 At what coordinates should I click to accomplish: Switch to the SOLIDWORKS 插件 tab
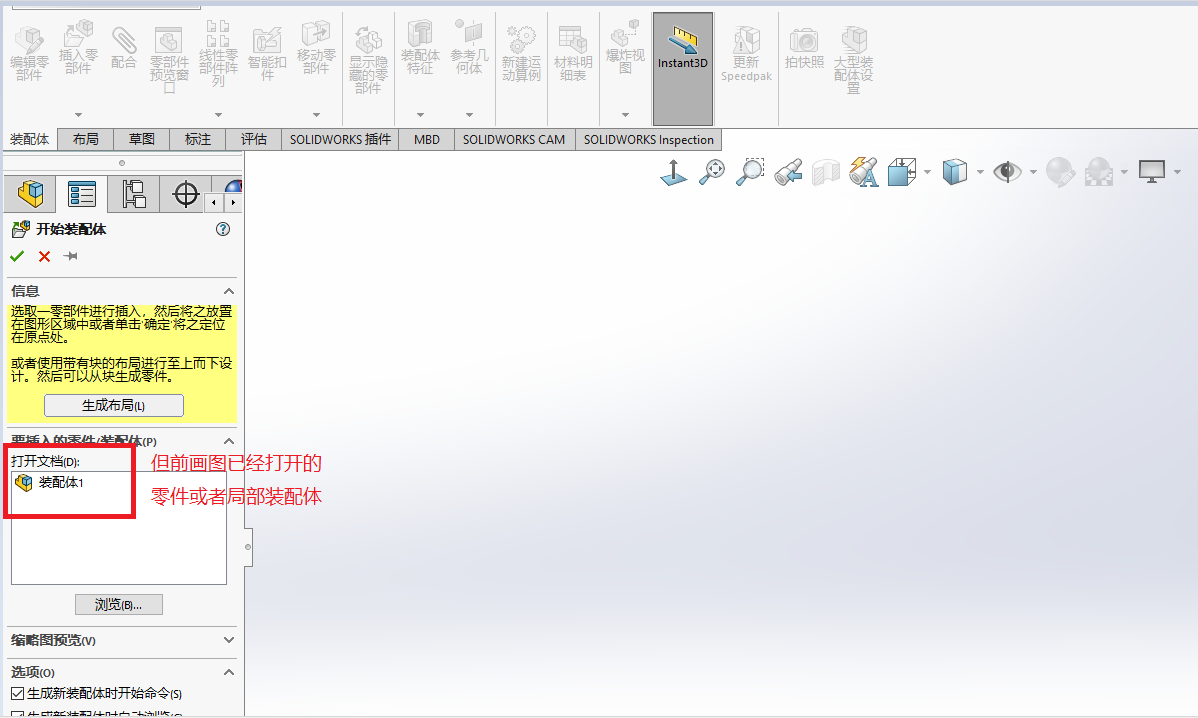click(x=340, y=139)
